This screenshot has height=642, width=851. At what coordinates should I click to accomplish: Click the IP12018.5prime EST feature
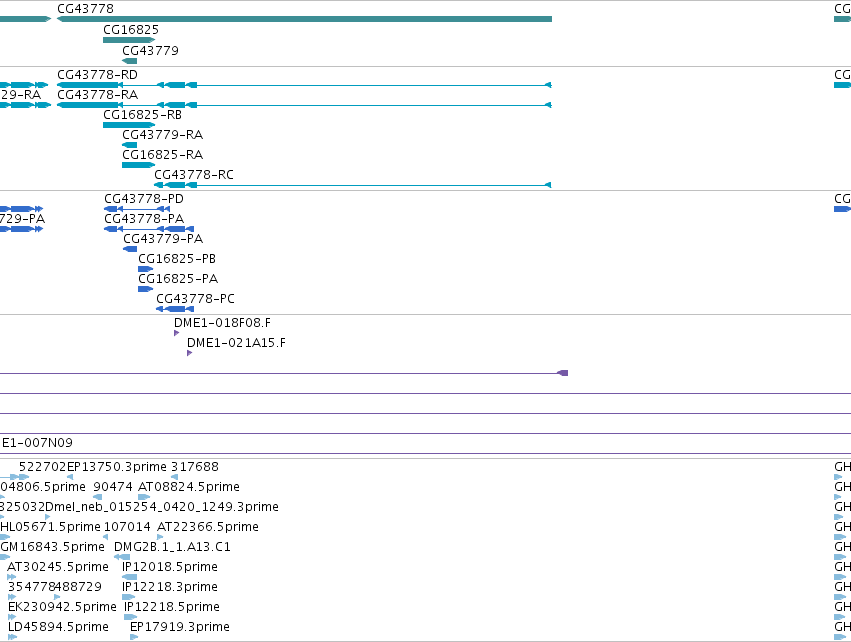[x=130, y=577]
